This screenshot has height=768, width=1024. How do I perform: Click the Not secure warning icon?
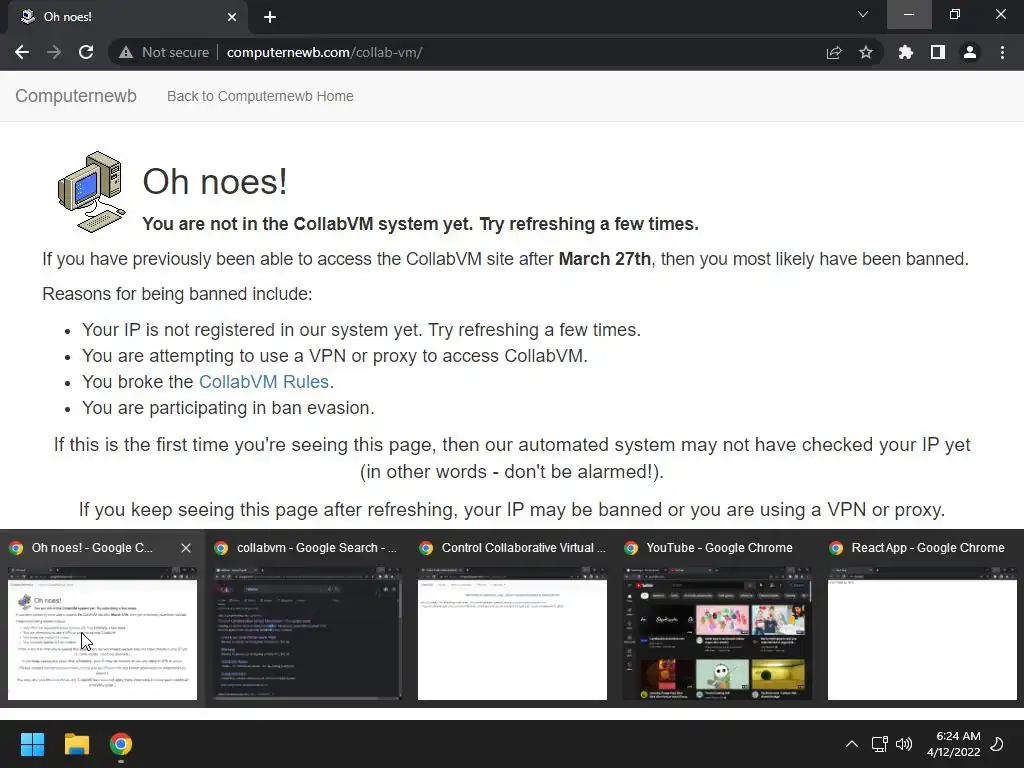(126, 52)
